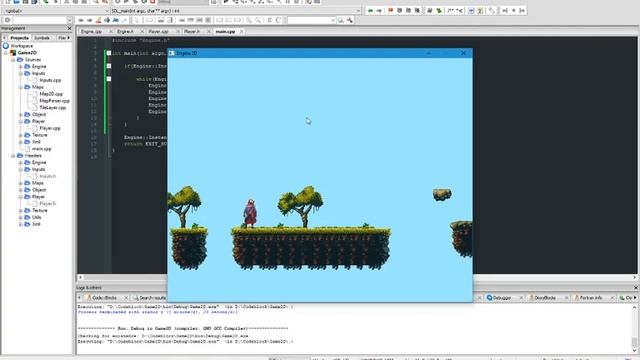Screen dimensions: 640x360
Task: Switch to the Player.h tab
Action: [x=192, y=31]
